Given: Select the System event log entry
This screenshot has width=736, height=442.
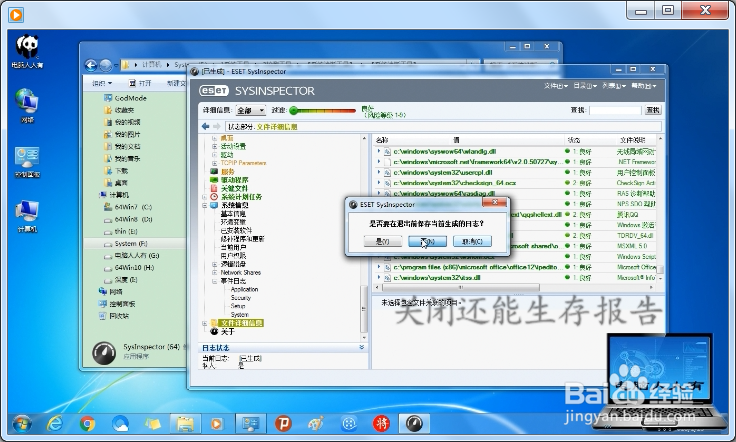Looking at the screenshot, I should [239, 314].
